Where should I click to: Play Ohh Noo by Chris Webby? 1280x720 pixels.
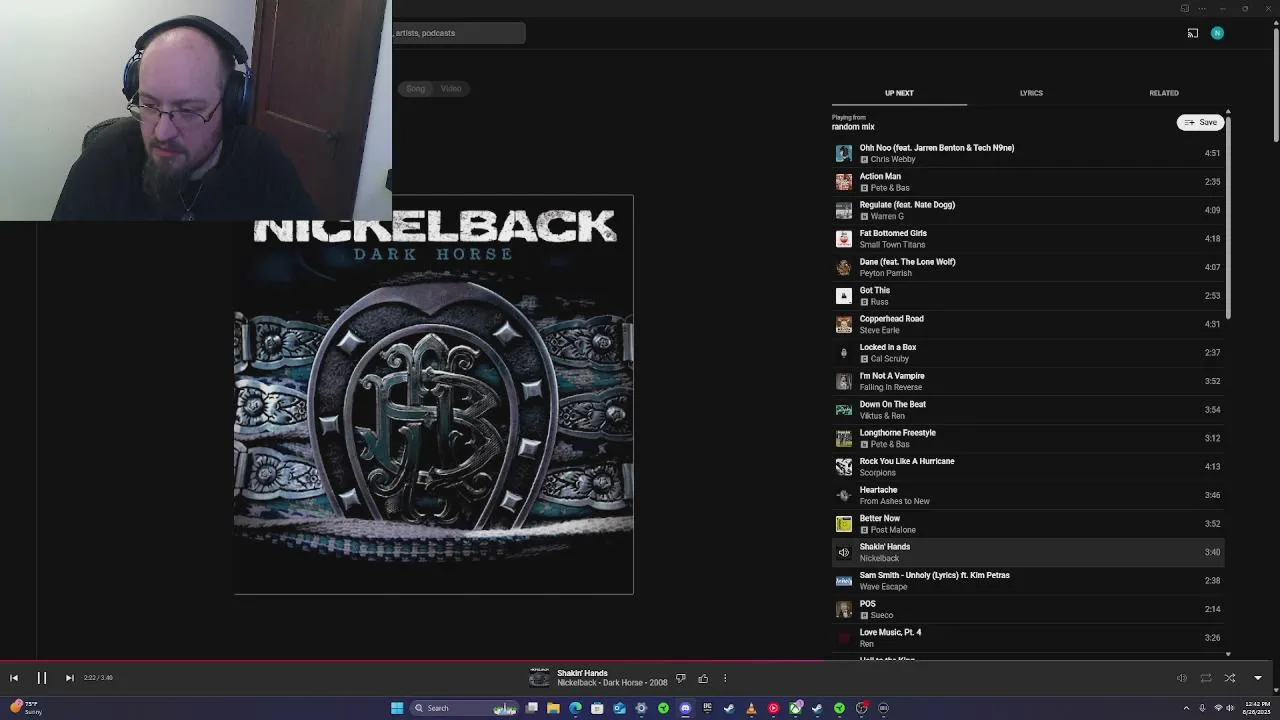pyautogui.click(x=1027, y=153)
